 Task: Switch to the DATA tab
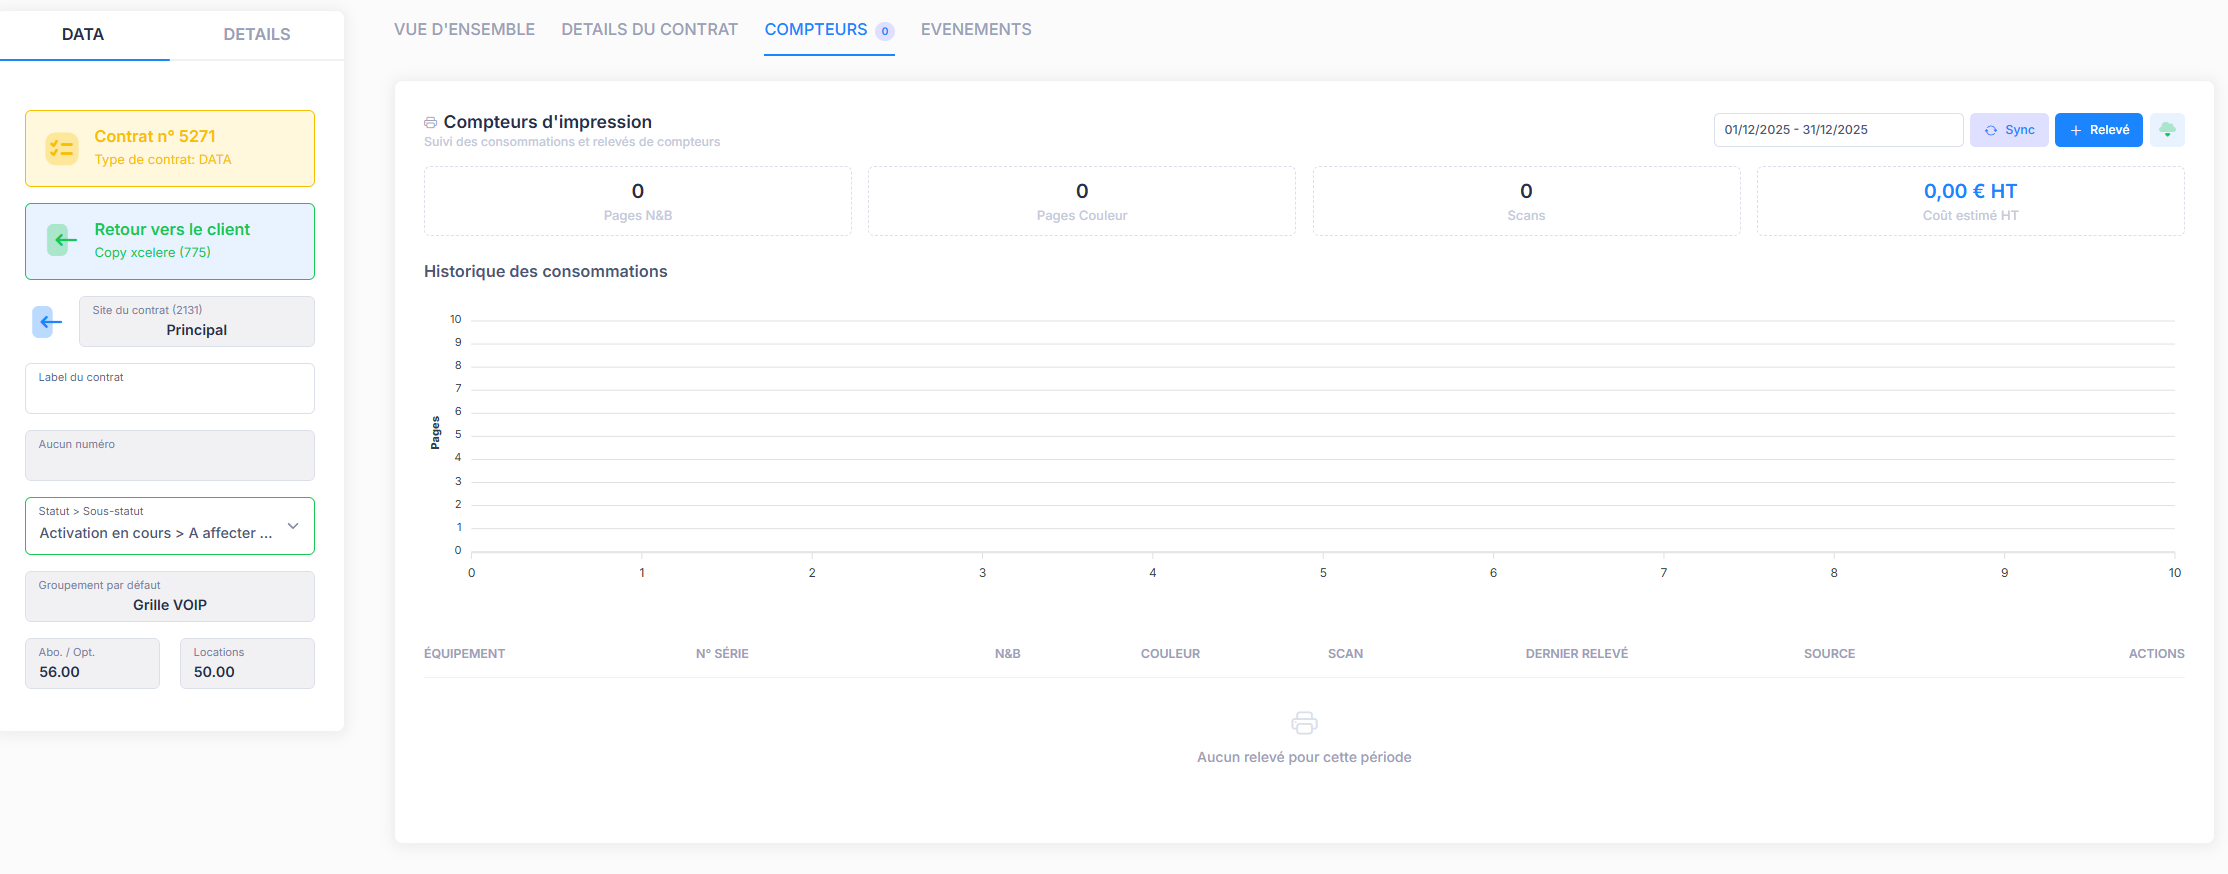83,34
